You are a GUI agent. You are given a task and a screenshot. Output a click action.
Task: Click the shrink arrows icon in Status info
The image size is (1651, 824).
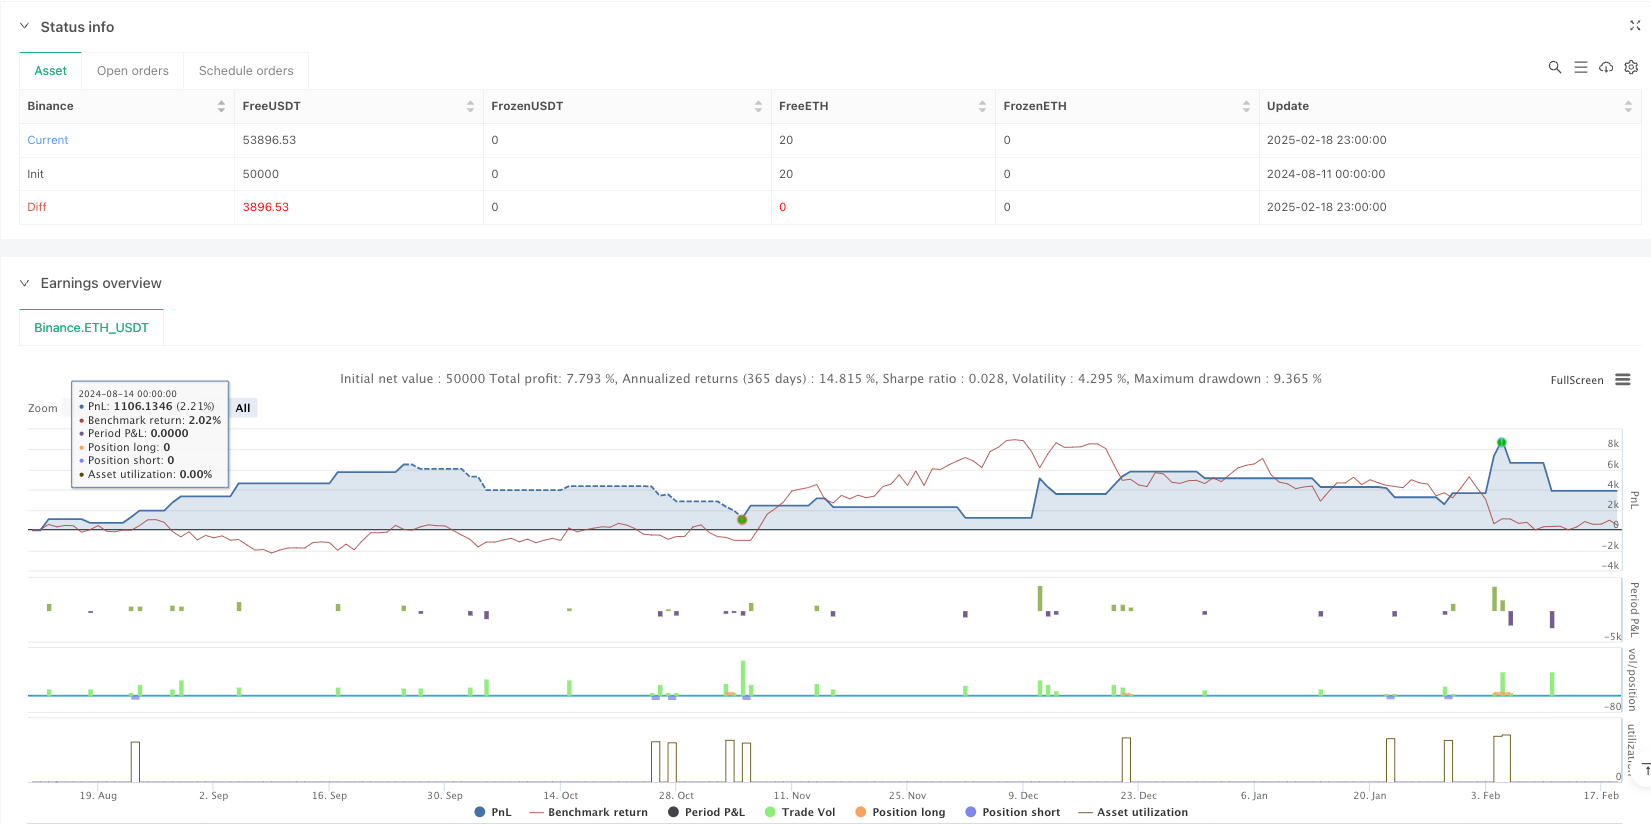tap(1635, 26)
